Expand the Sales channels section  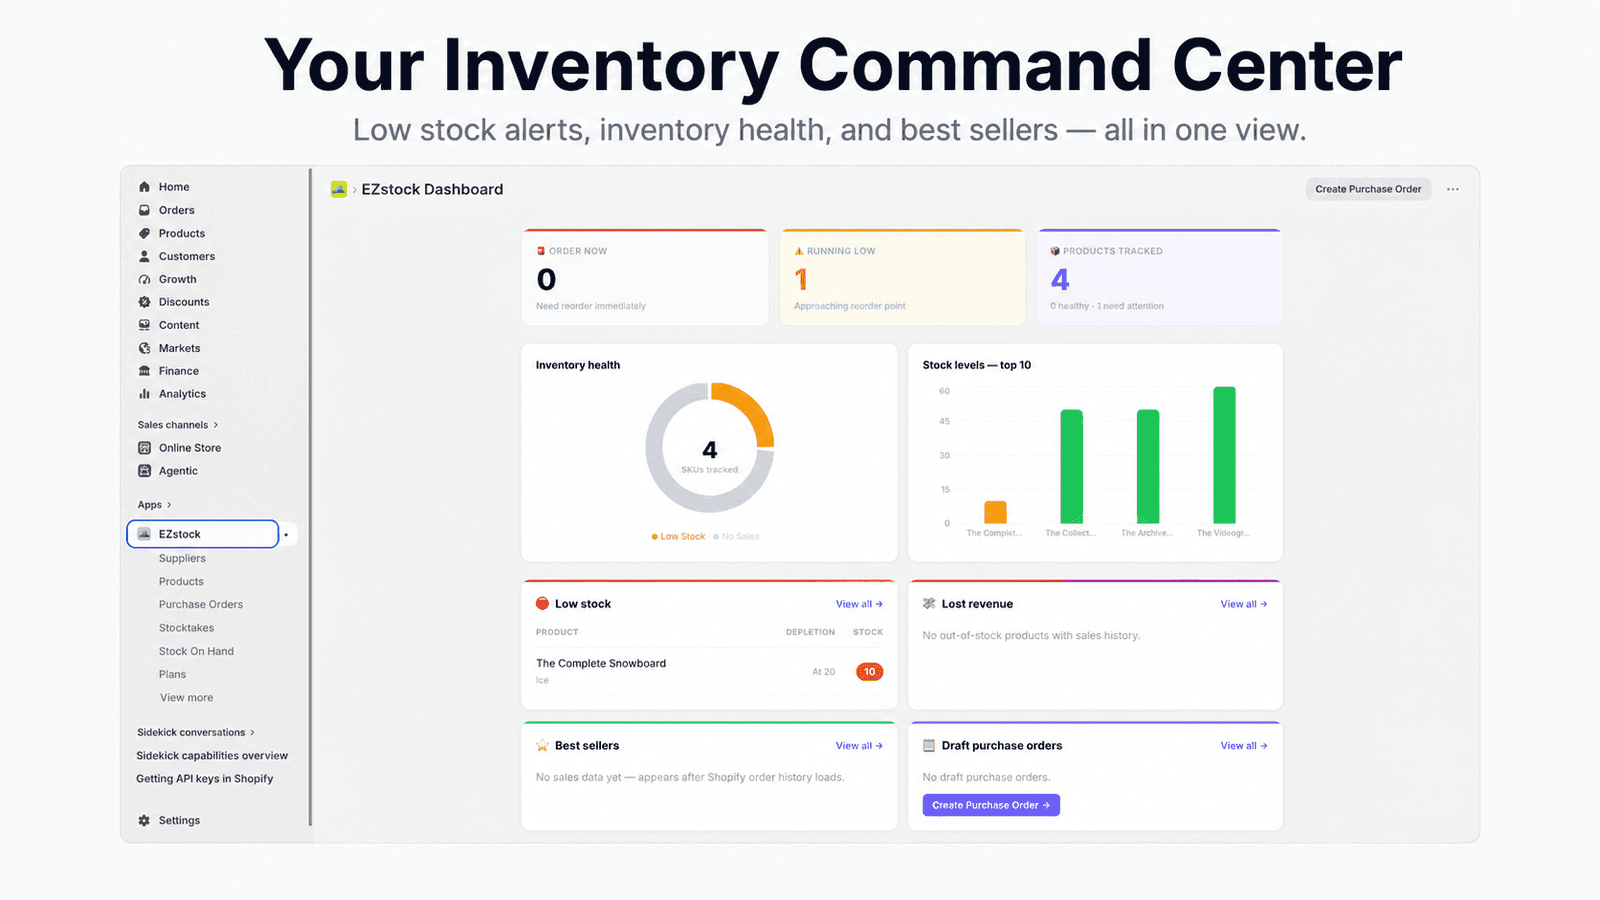(x=178, y=425)
